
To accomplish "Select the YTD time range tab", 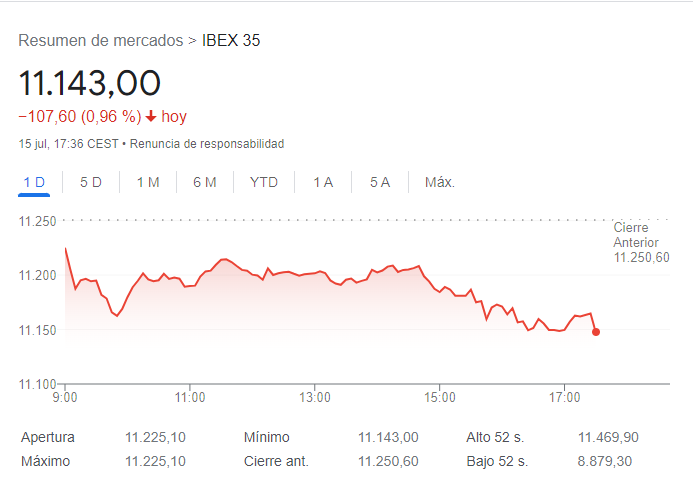I will [264, 182].
